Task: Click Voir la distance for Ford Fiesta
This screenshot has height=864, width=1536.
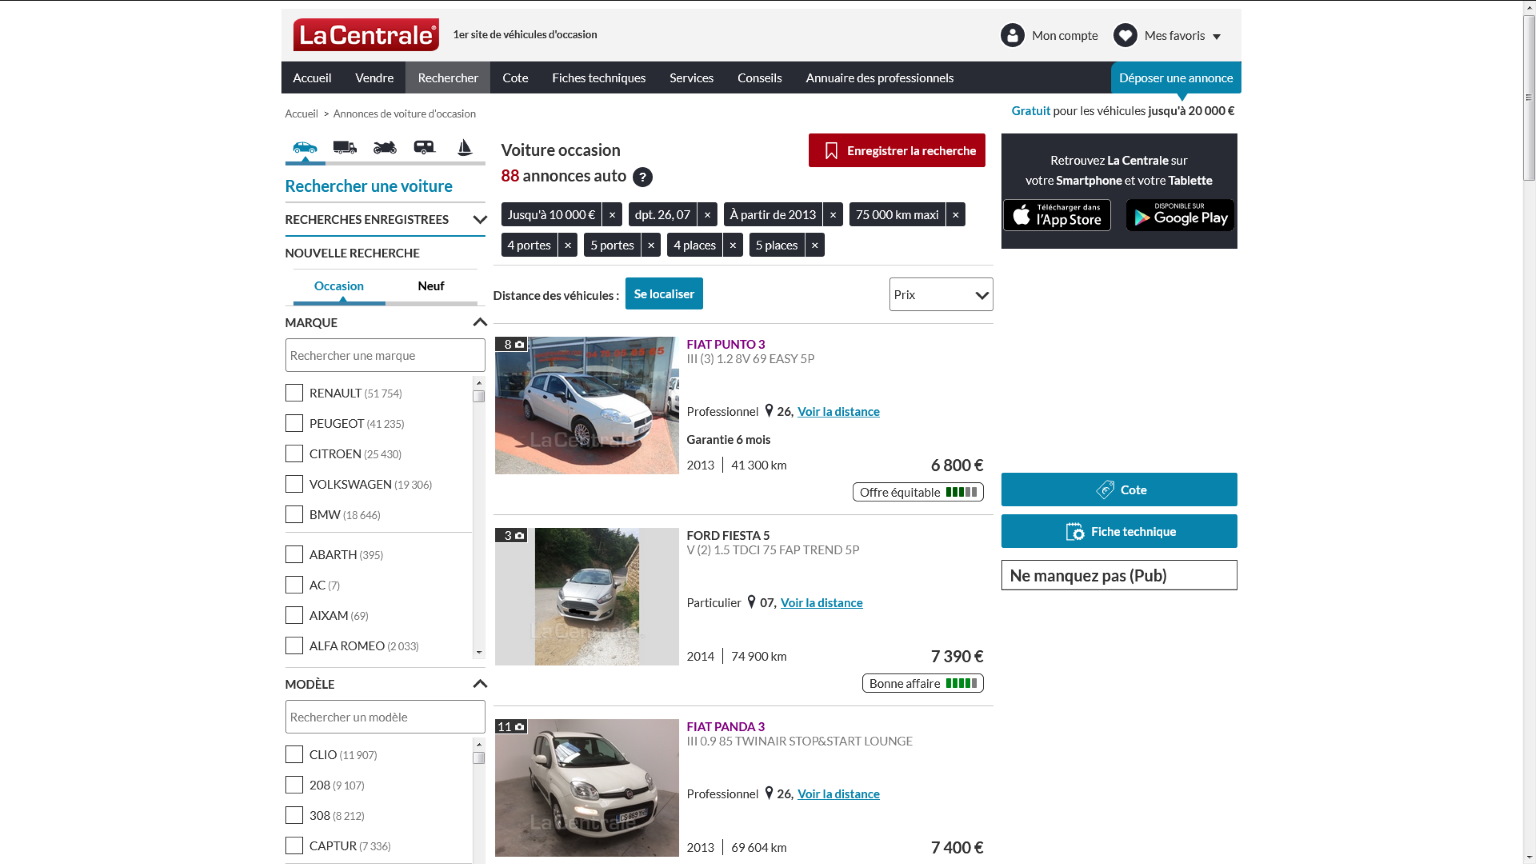Action: pyautogui.click(x=821, y=603)
